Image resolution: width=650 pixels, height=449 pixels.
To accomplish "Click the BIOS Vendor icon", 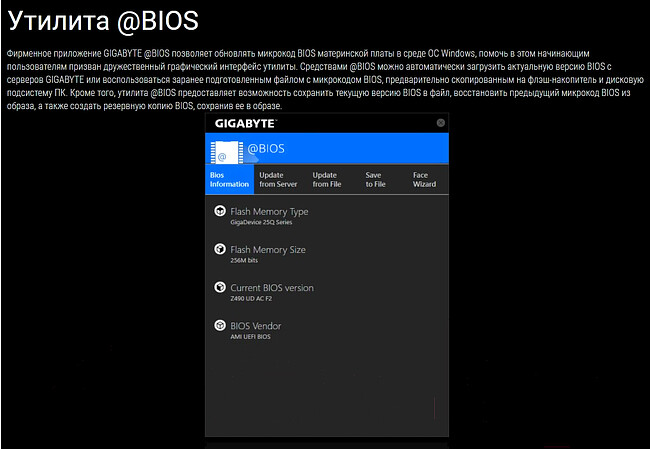I will coord(220,325).
